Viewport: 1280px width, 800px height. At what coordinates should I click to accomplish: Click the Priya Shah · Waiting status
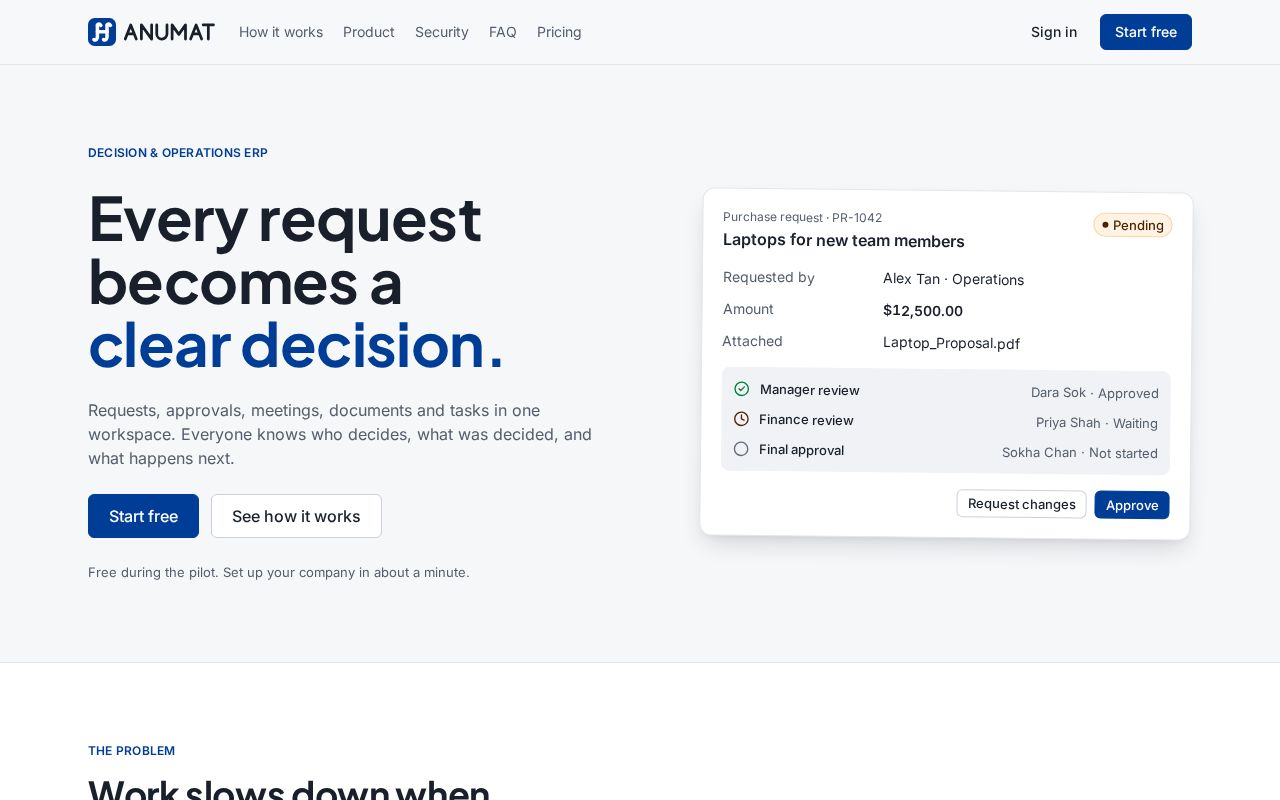1097,423
